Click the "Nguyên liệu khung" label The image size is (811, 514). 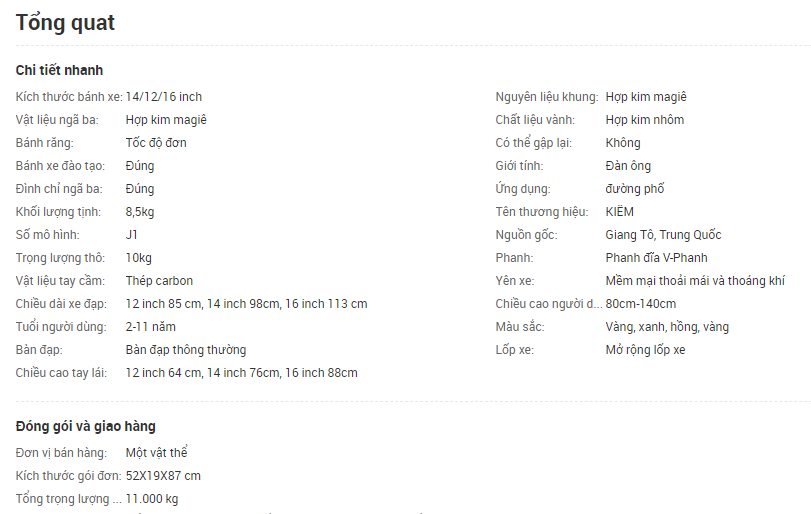click(x=546, y=97)
